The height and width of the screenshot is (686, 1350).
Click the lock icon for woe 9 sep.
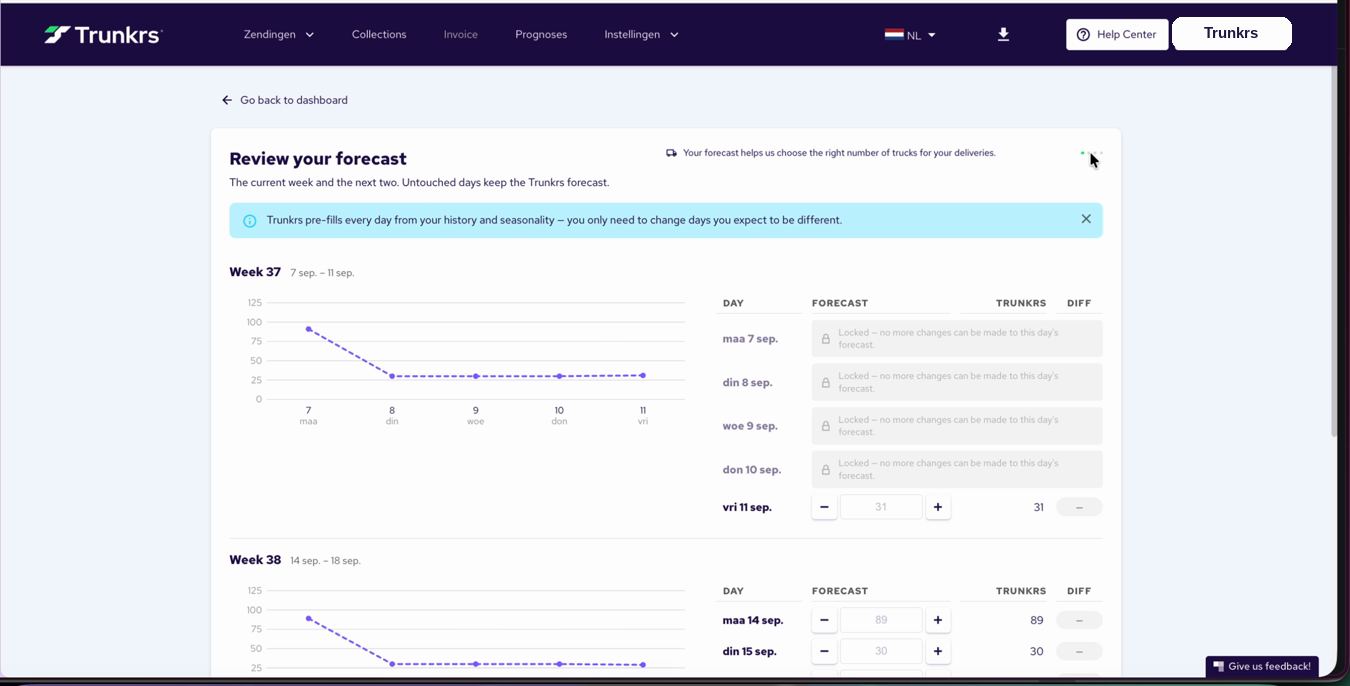(x=826, y=426)
